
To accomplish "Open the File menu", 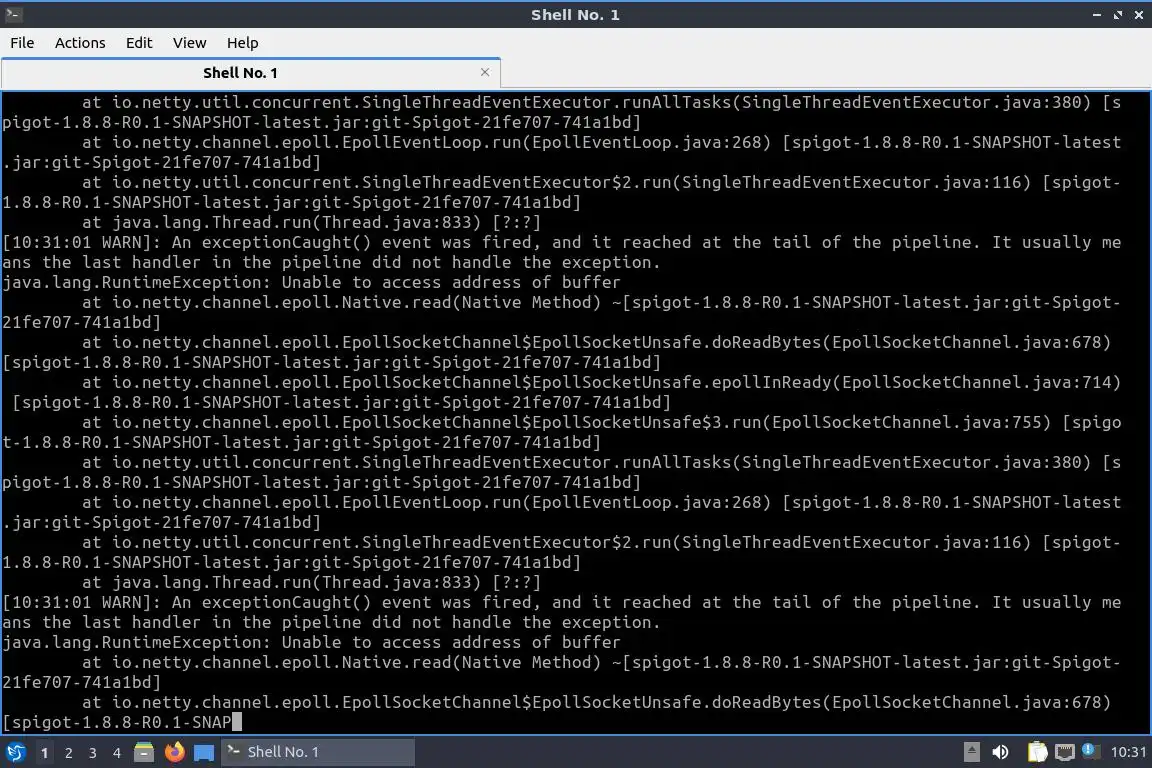I will 22,43.
